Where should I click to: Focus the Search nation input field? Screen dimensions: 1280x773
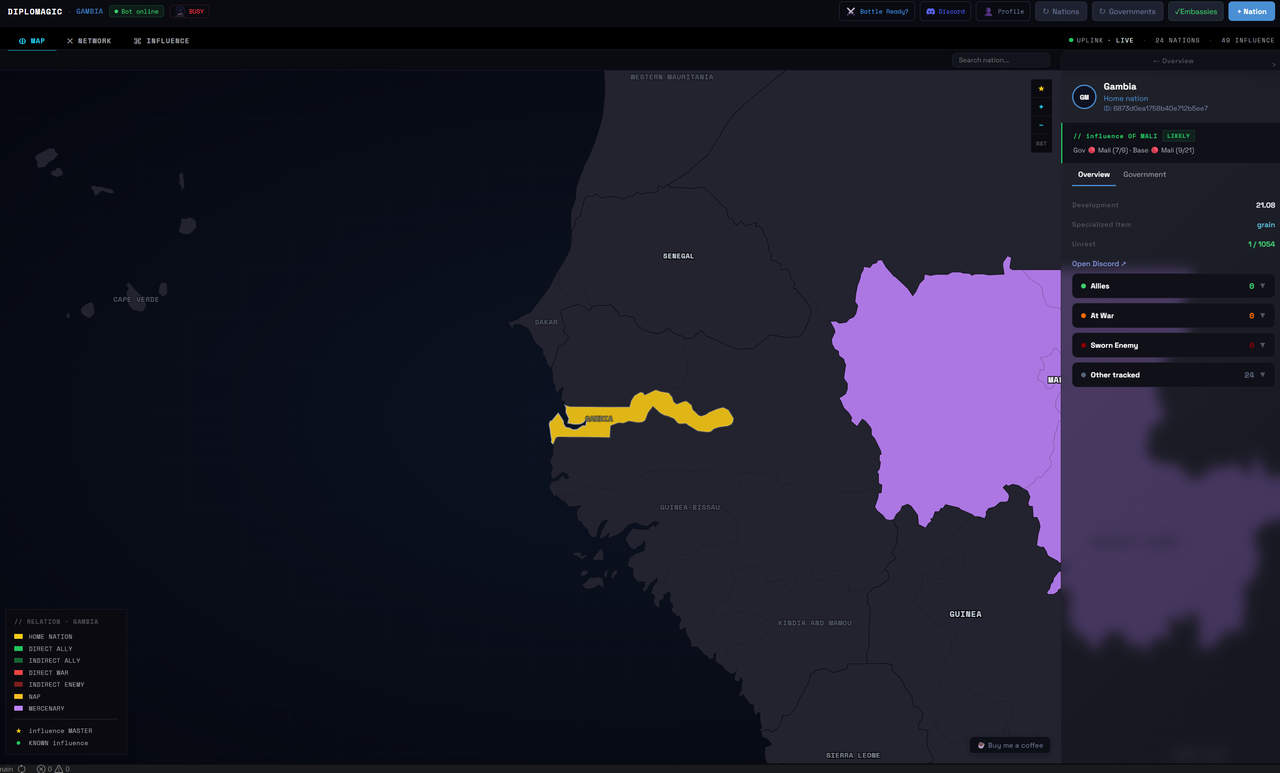pos(1001,60)
